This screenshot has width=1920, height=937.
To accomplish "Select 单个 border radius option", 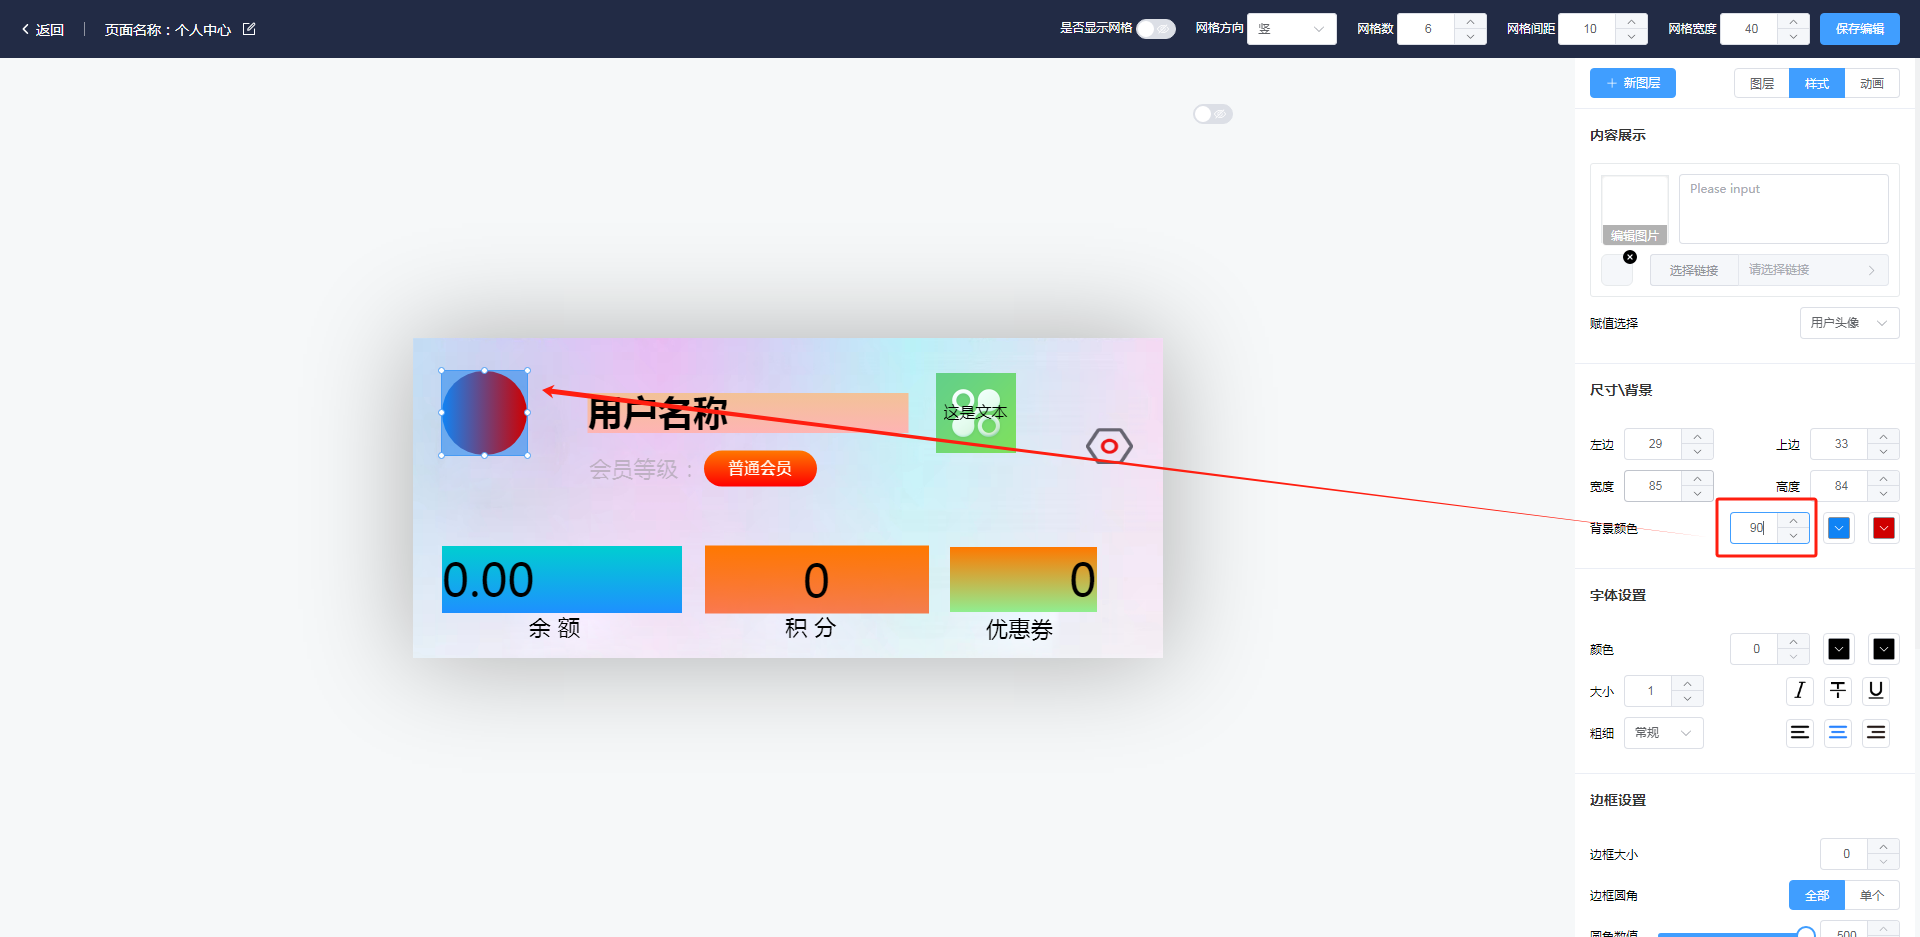I will [1871, 895].
